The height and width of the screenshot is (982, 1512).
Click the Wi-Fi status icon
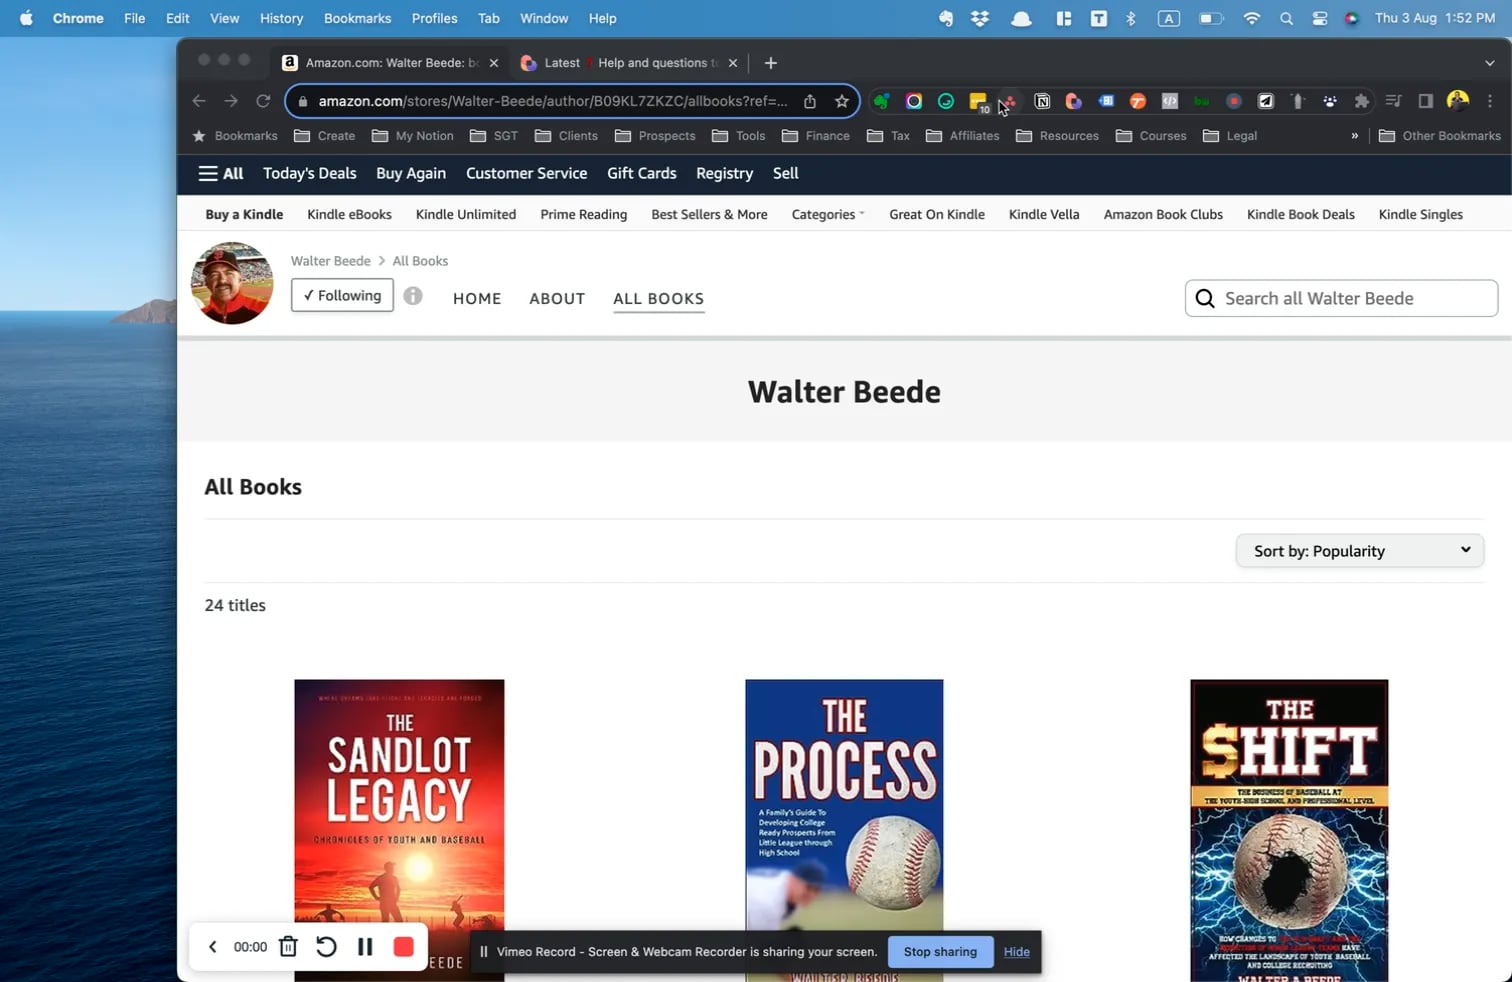[x=1251, y=18]
